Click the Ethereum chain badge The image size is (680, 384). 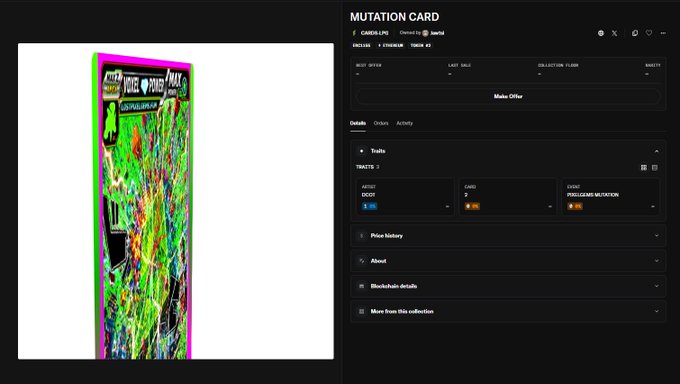pos(390,45)
